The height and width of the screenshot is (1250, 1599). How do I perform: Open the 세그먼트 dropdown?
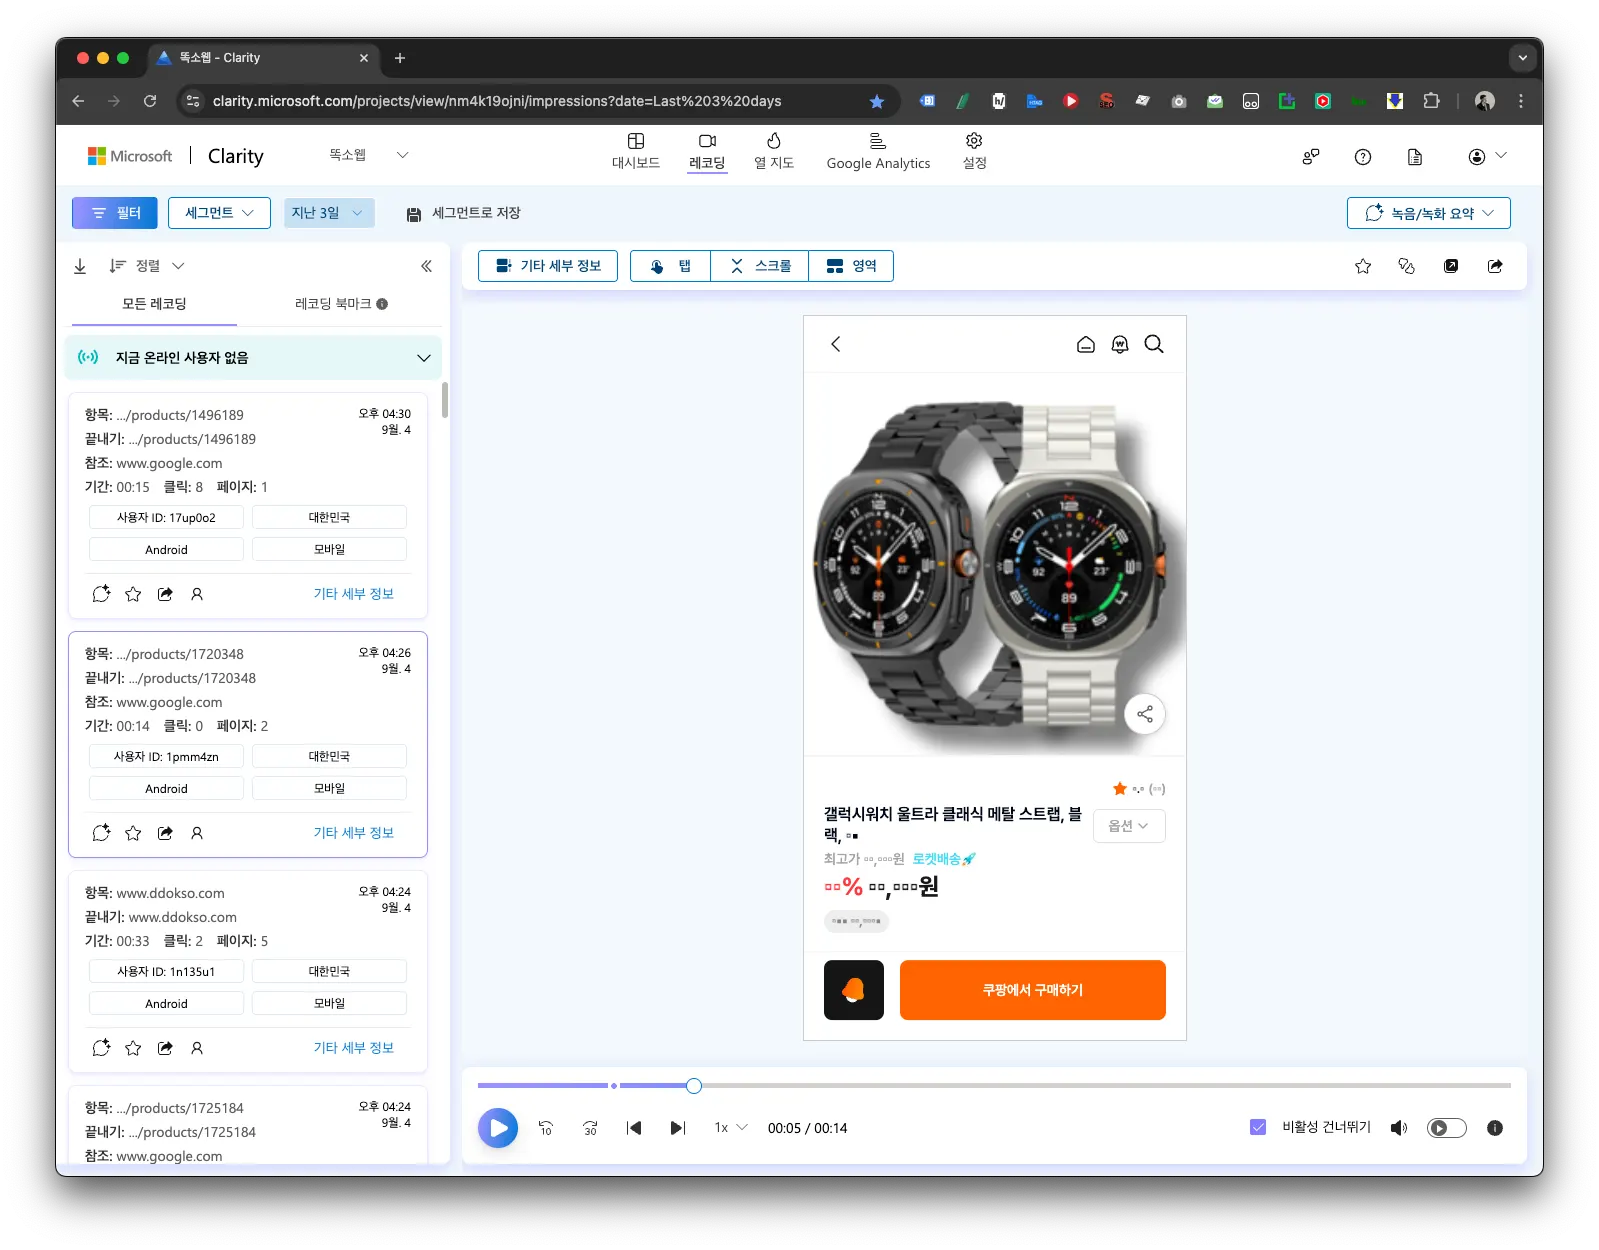pos(219,213)
